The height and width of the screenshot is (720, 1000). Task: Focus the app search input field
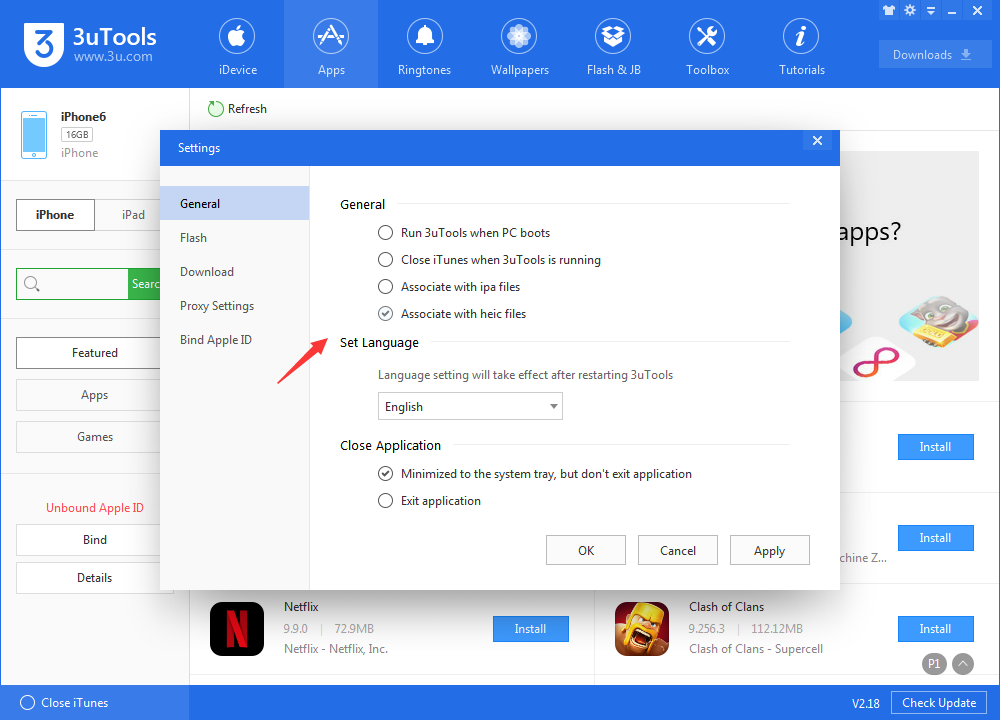click(x=72, y=284)
